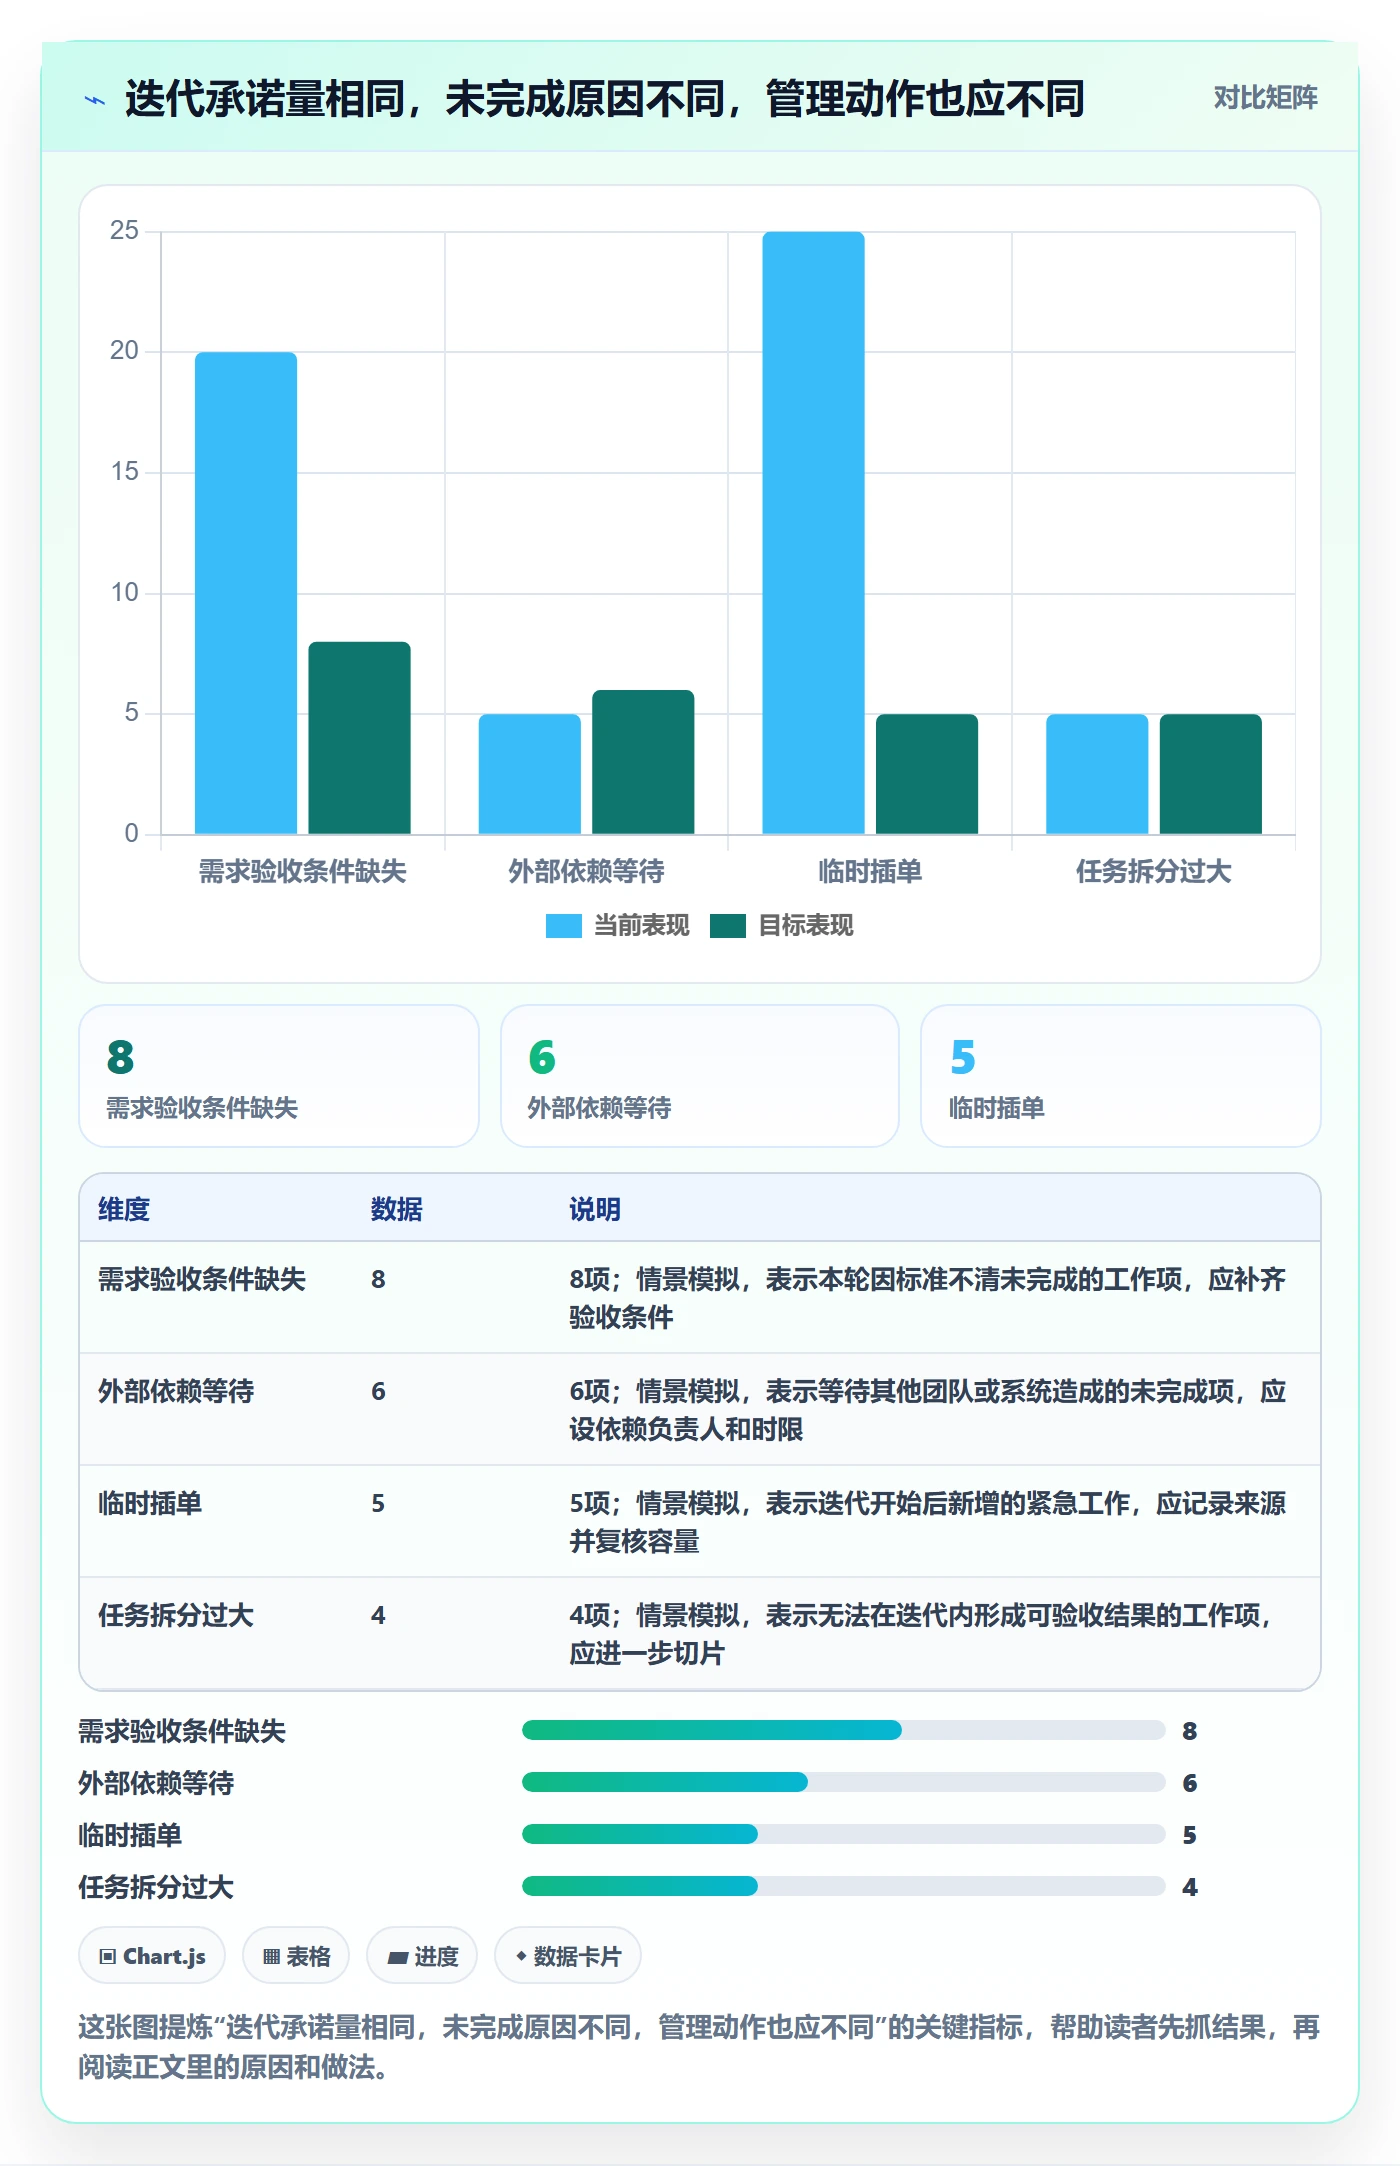Image resolution: width=1400 pixels, height=2166 pixels.
Task: Select the 当前表现 bar for 临时插单
Action: [813, 533]
